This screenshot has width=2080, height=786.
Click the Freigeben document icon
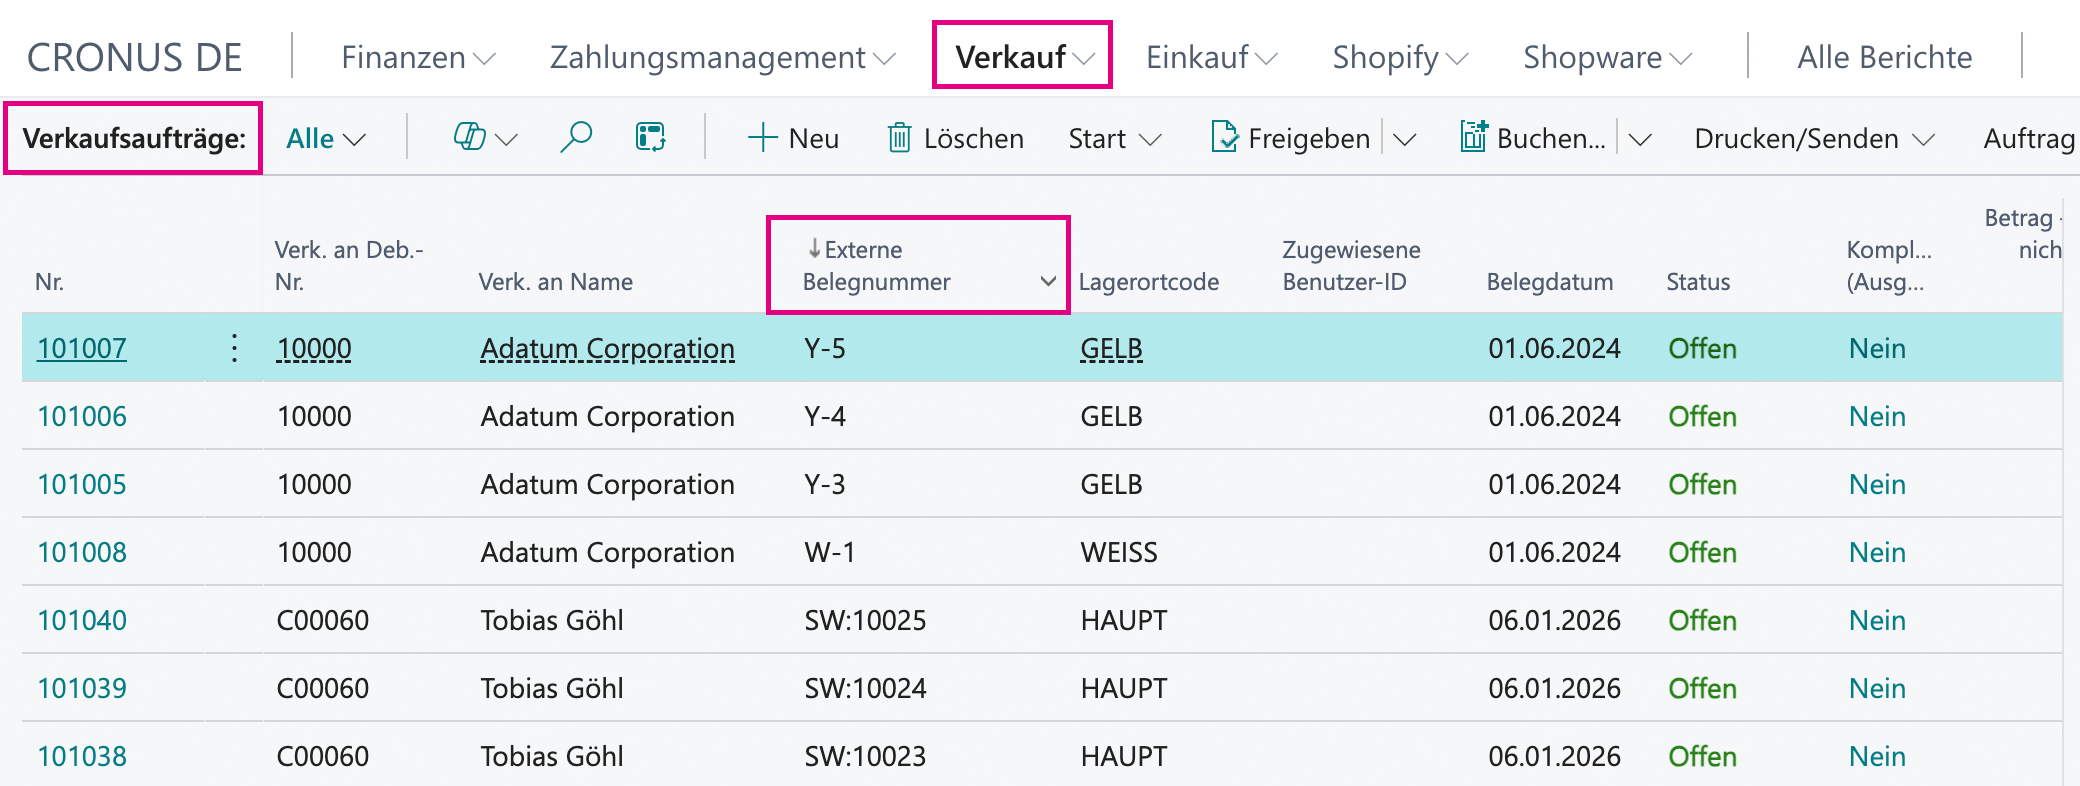(1224, 137)
